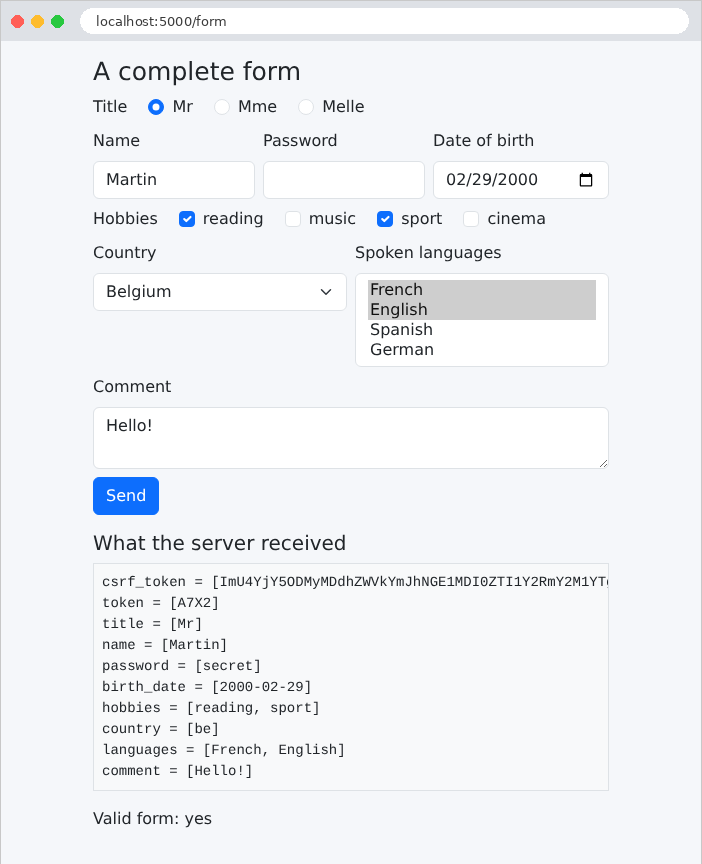Click the 'What the server received' heading
This screenshot has width=702, height=864.
pyautogui.click(x=219, y=543)
